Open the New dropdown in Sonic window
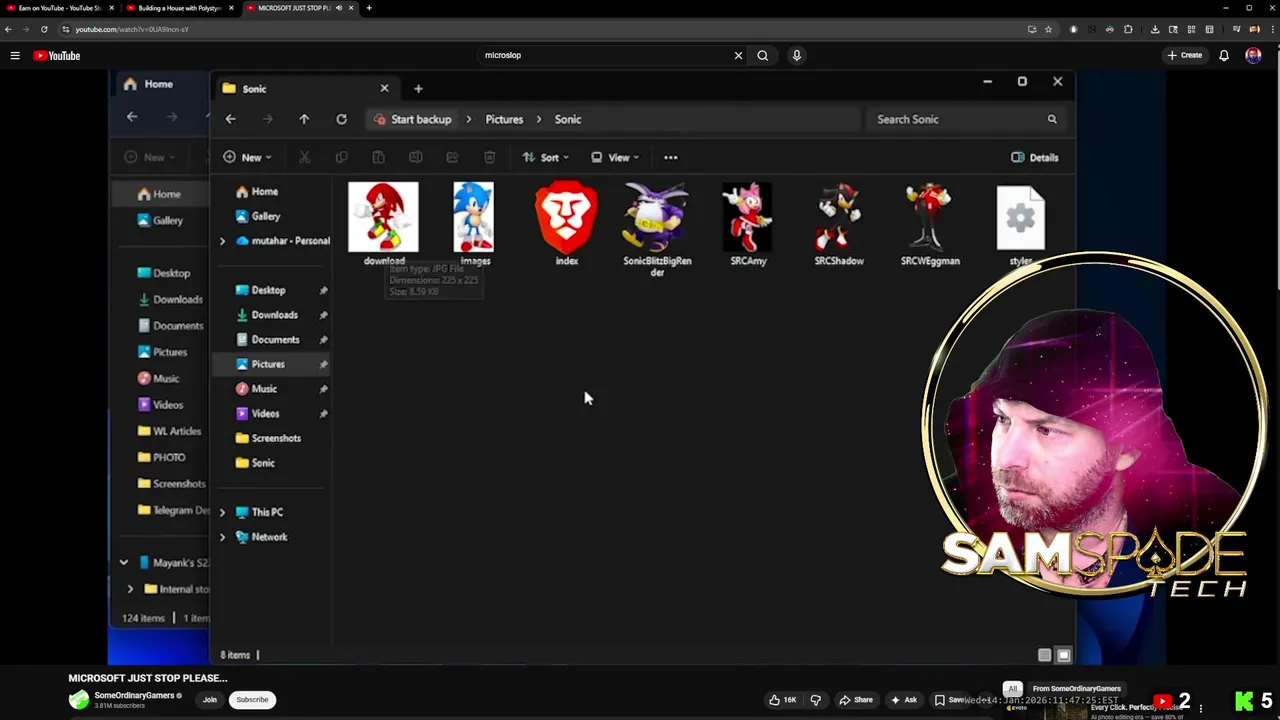Image resolution: width=1280 pixels, height=720 pixels. [x=247, y=157]
